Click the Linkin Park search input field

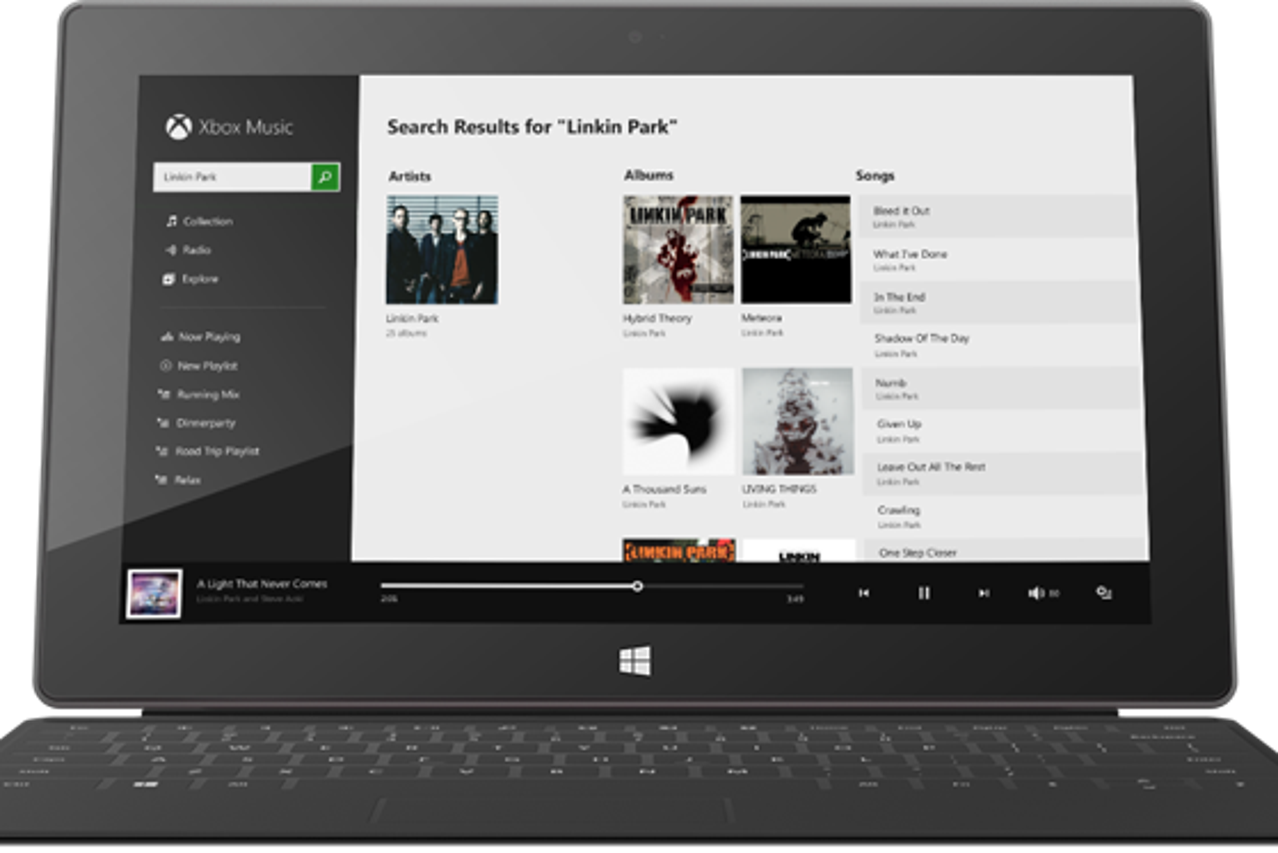[232, 177]
